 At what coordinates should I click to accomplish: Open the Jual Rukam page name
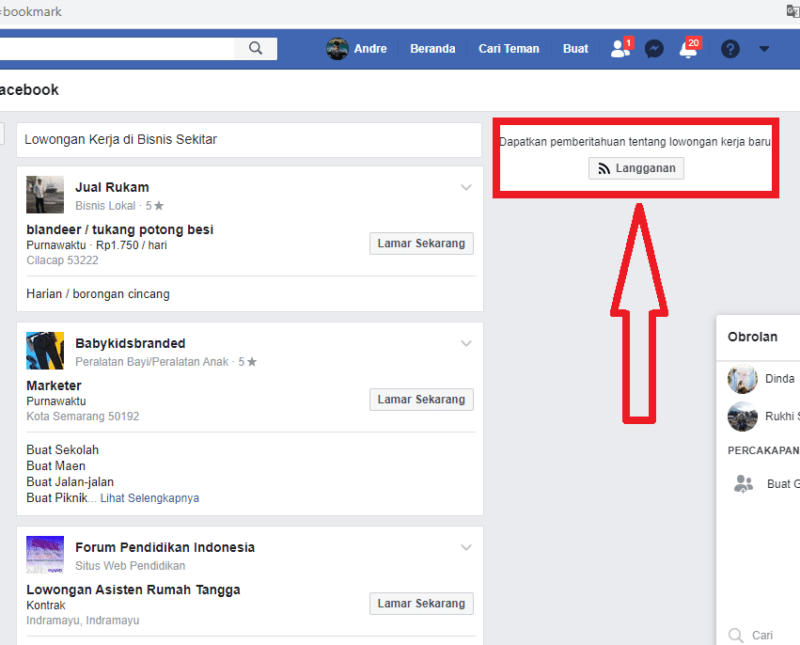click(x=112, y=187)
